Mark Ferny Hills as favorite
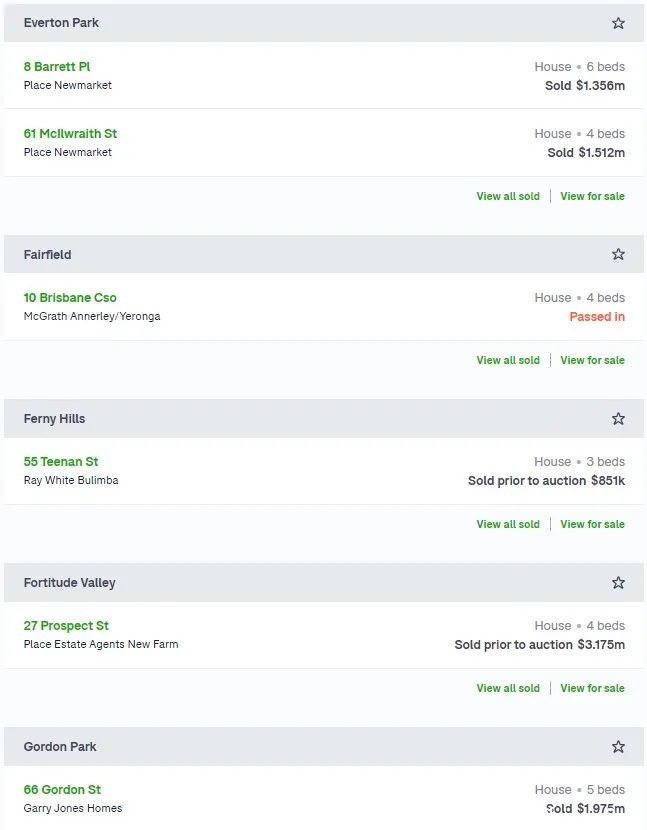This screenshot has height=830, width=647. pyautogui.click(x=618, y=419)
